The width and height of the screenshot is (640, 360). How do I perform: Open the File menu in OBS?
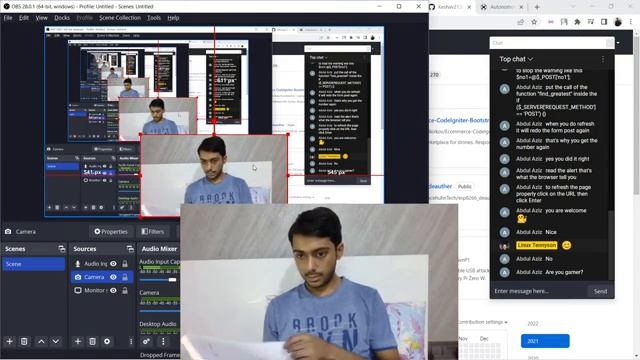(8, 18)
